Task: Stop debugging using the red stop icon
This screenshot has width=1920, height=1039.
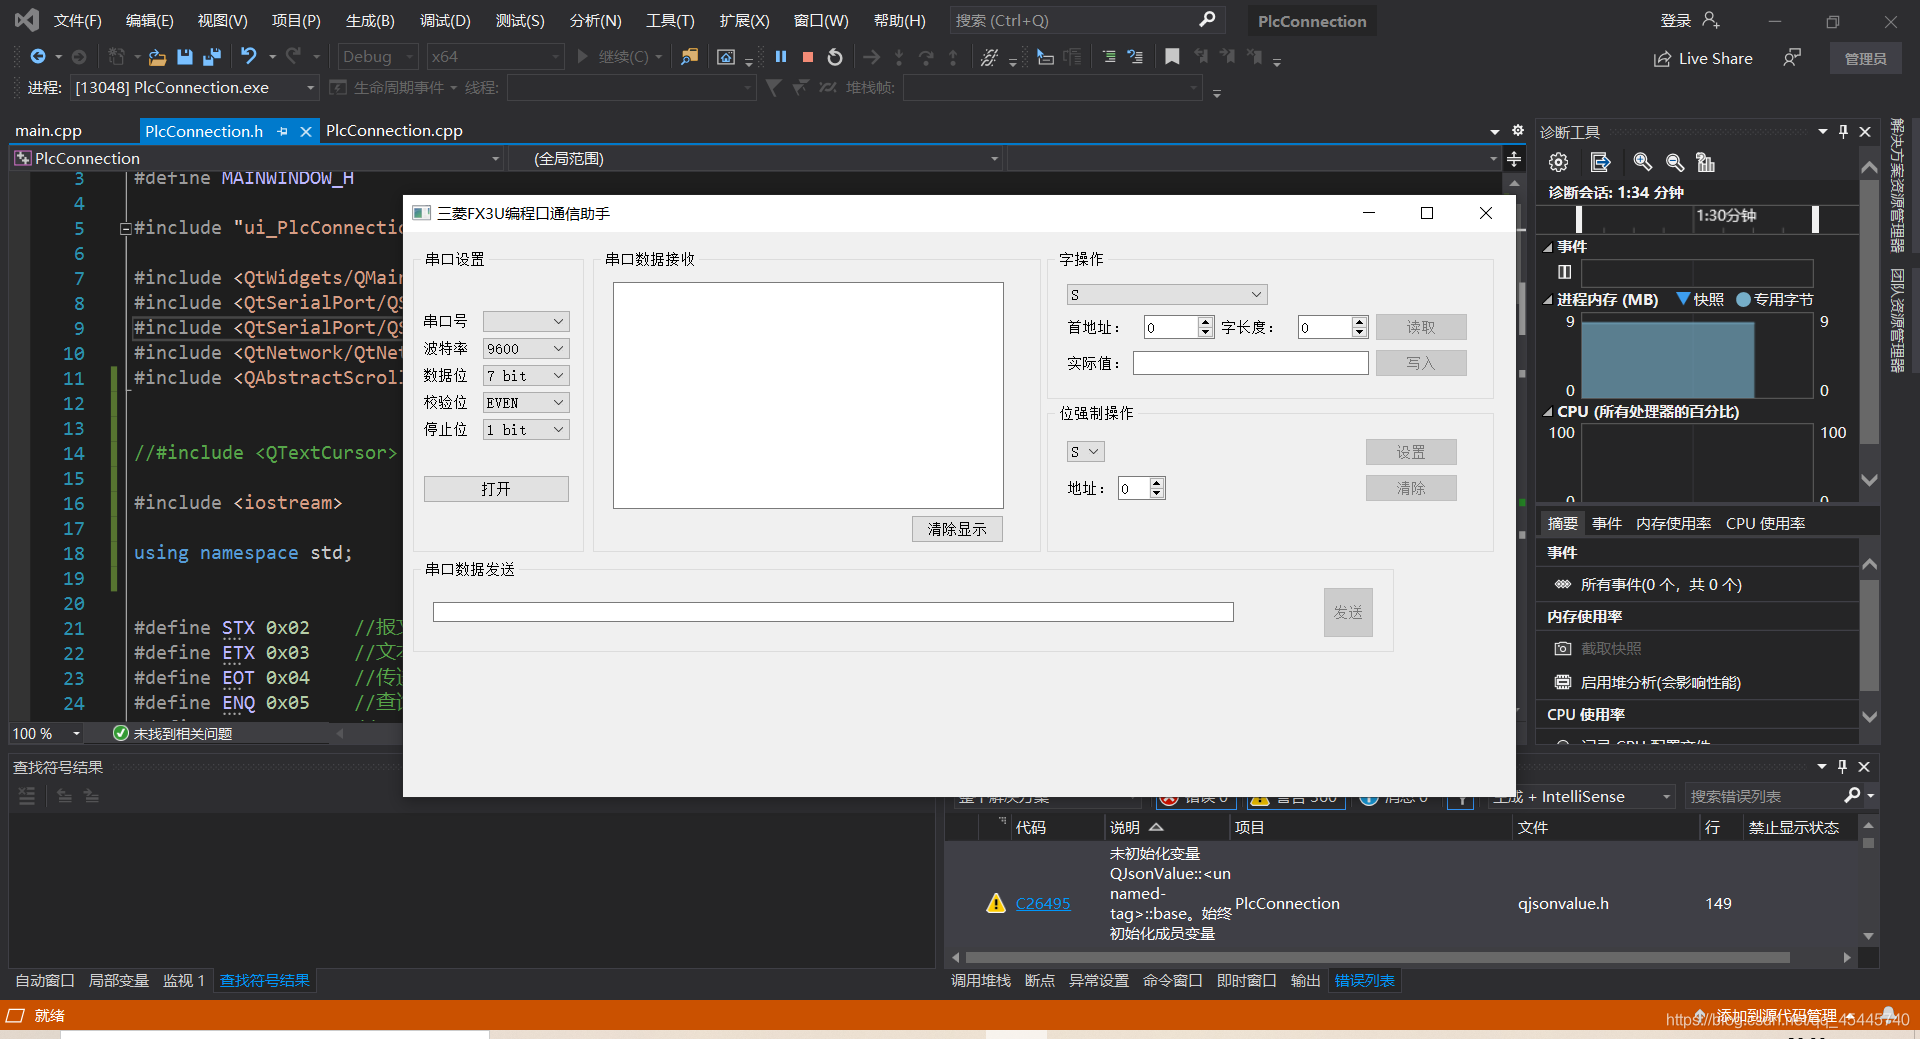Action: click(x=807, y=57)
